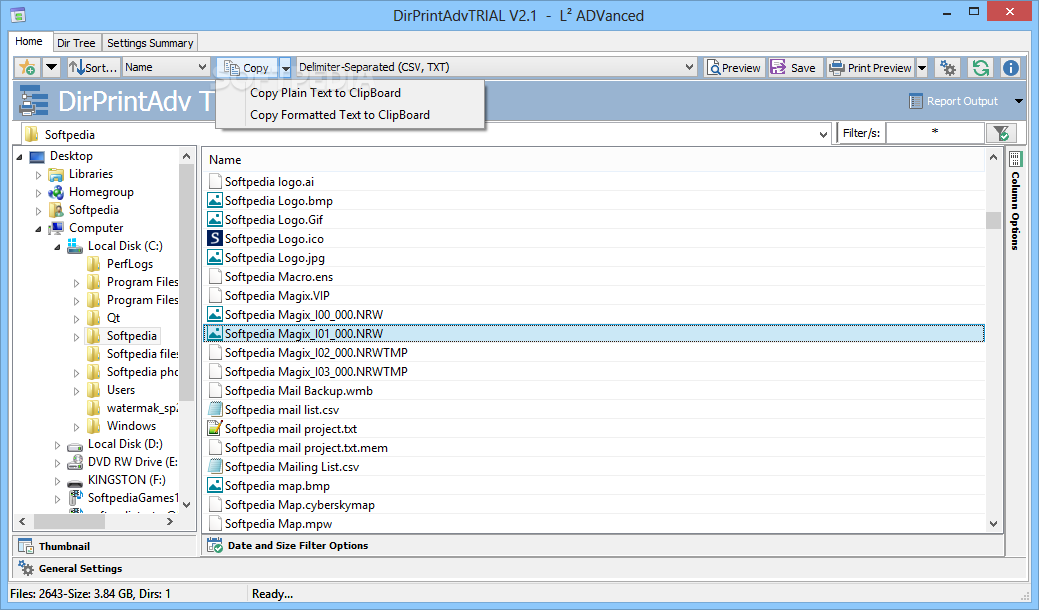The image size is (1039, 610).
Task: Select the Users folder in tree
Action: point(121,390)
